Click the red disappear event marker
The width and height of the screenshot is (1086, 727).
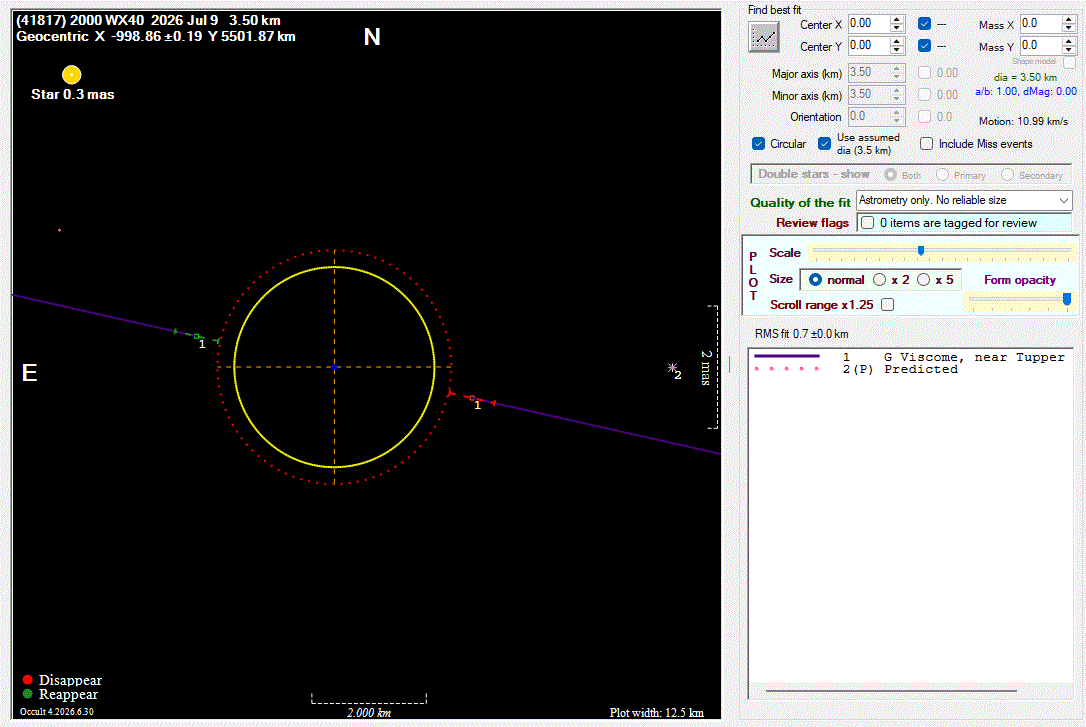(472, 397)
